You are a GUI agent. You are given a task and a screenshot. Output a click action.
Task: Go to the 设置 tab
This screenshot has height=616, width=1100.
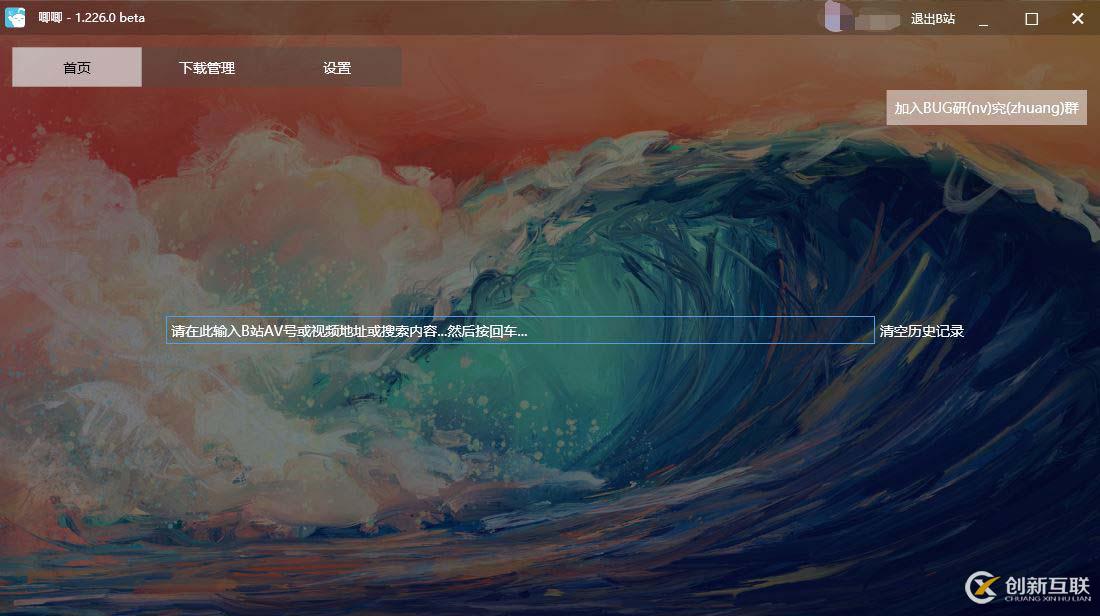point(337,68)
